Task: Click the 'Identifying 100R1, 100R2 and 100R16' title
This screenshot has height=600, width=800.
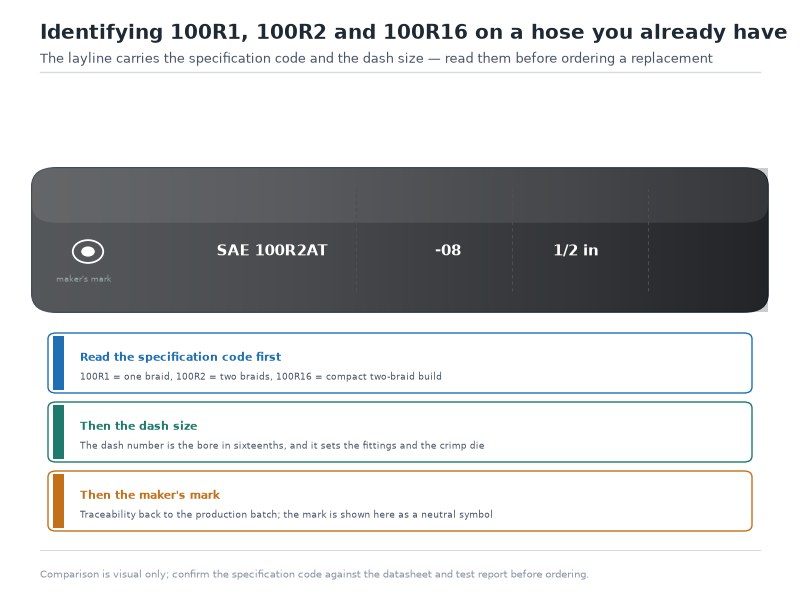Action: (x=414, y=32)
